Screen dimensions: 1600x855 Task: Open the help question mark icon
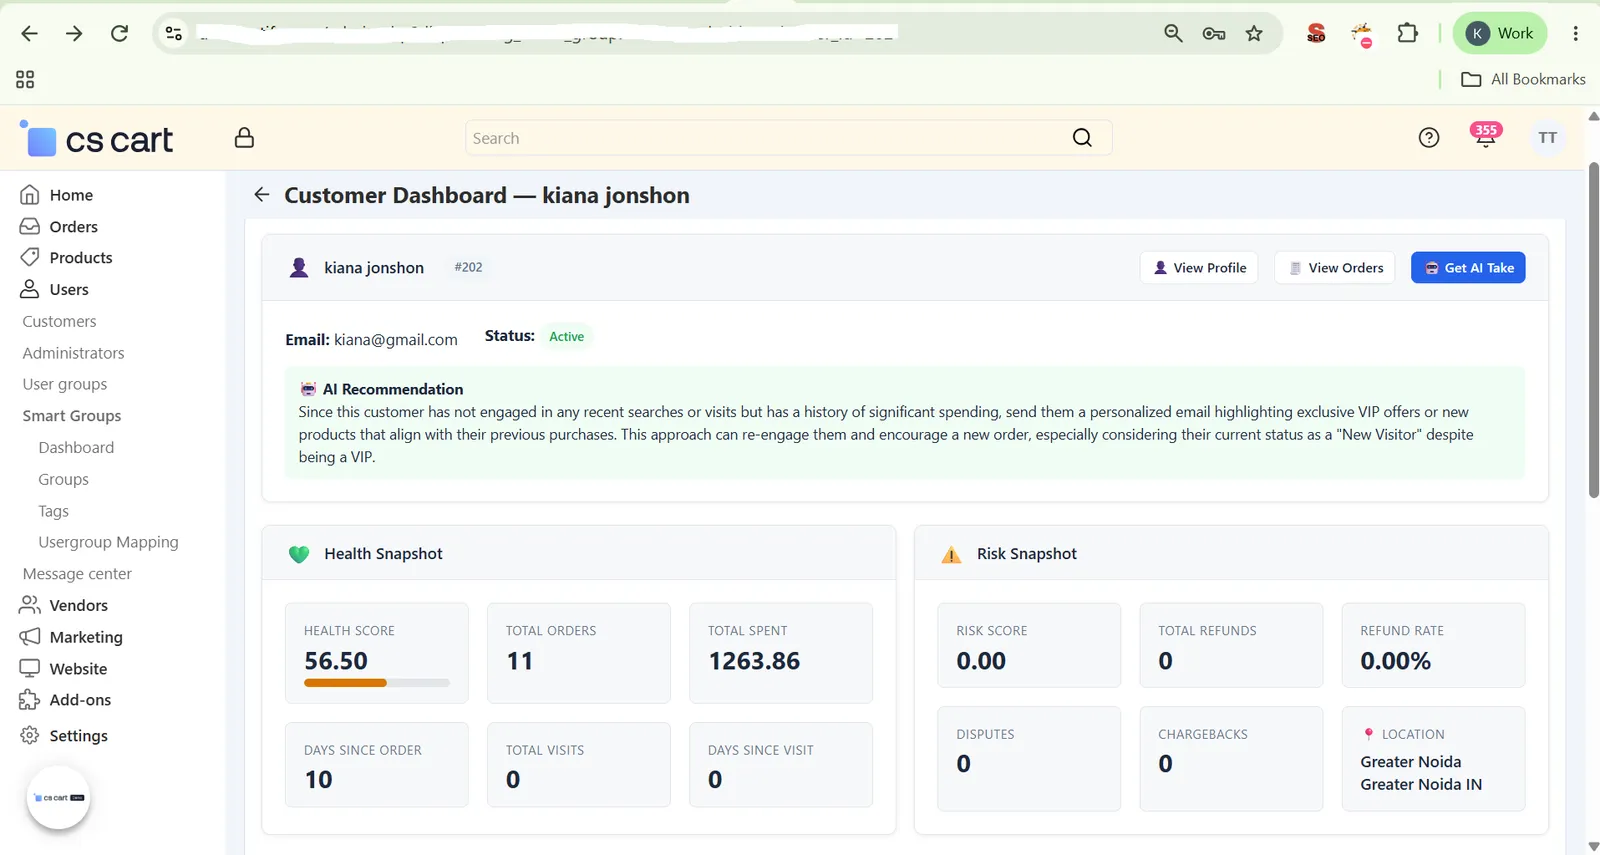tap(1429, 138)
